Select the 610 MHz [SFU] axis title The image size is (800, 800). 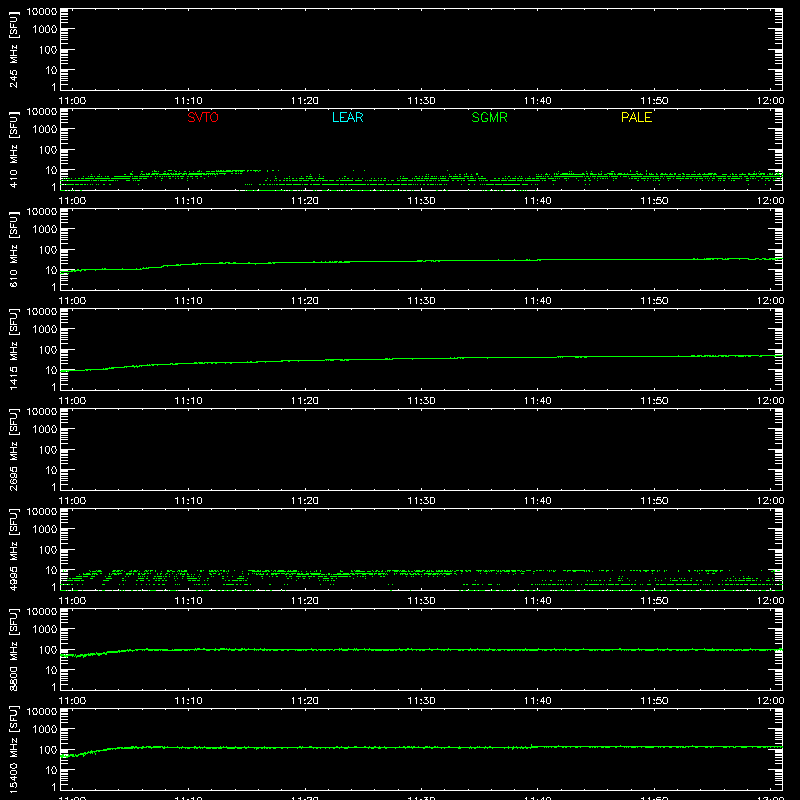13,249
